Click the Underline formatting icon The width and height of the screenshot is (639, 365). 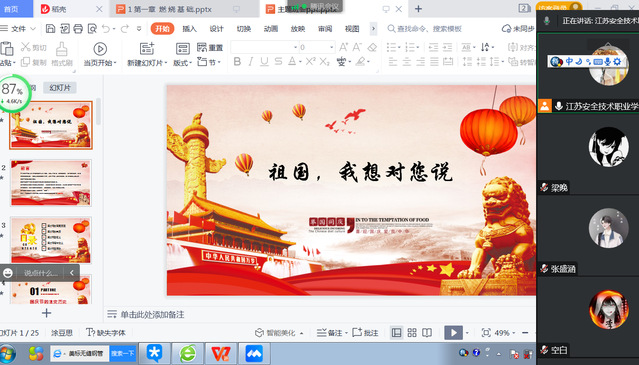(264, 62)
